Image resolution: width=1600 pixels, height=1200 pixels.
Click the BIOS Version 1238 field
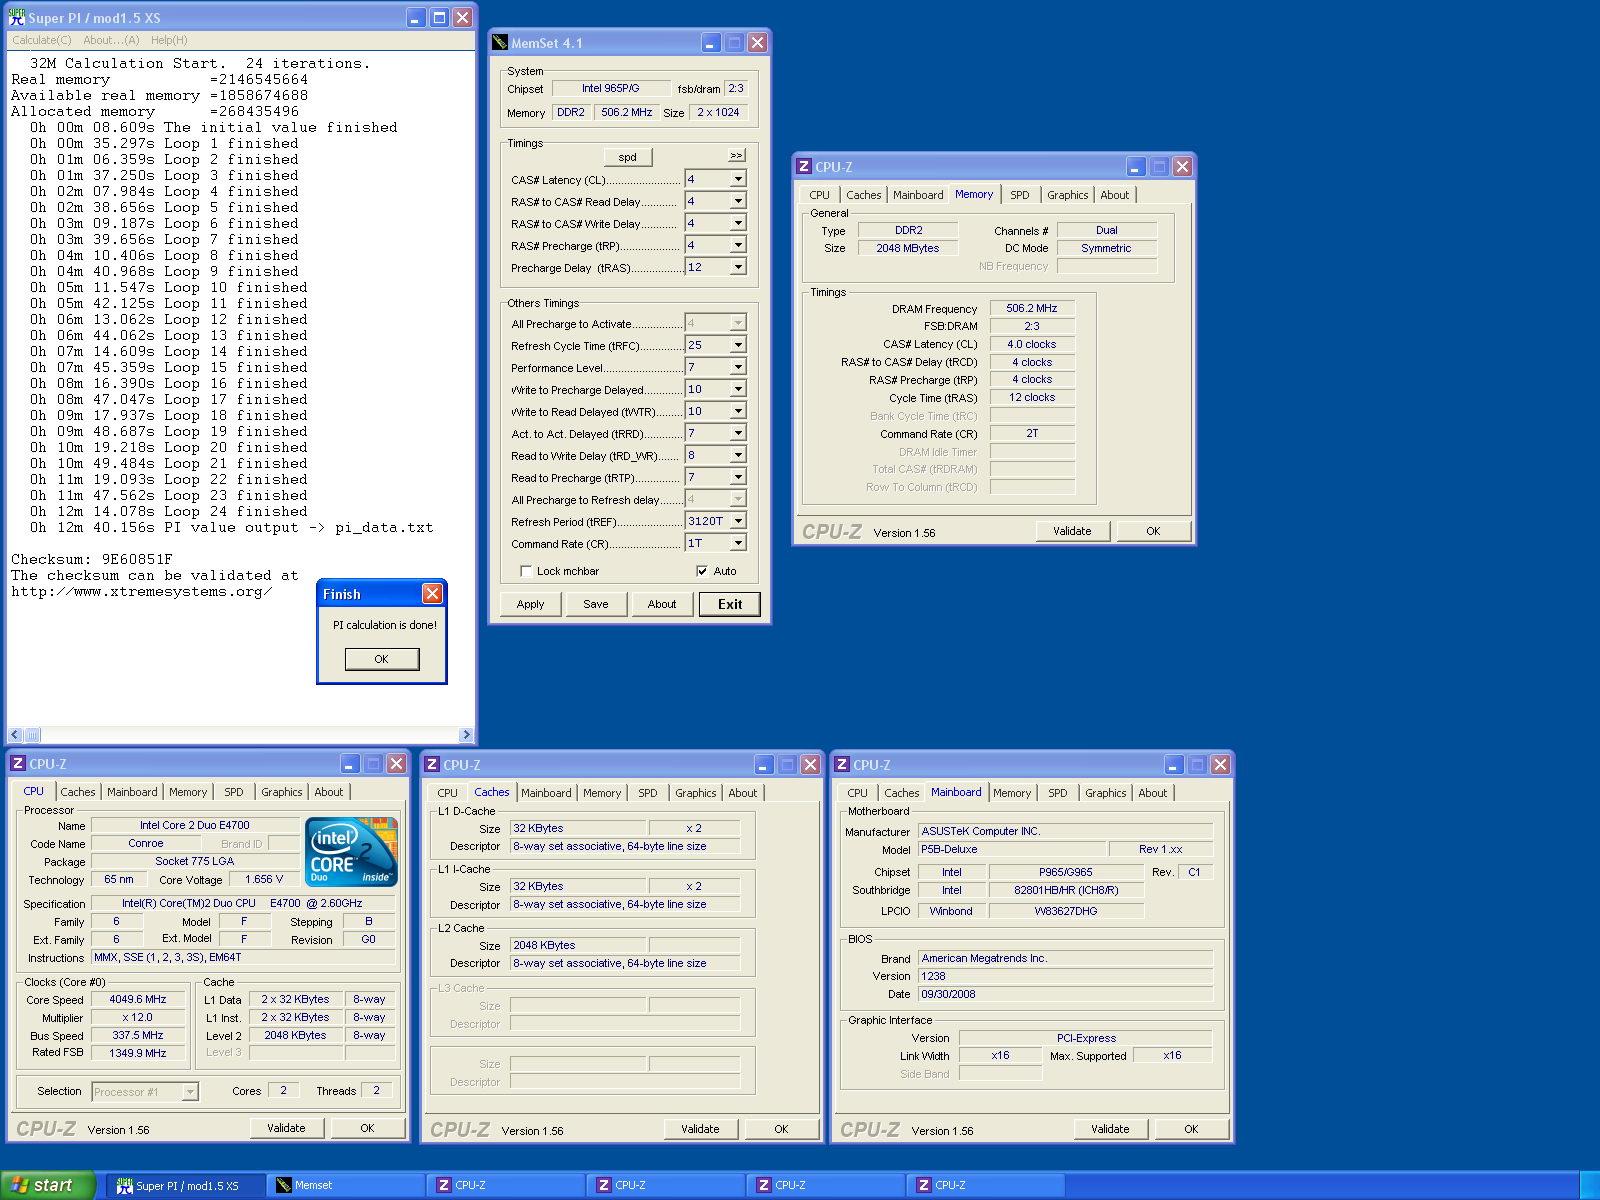click(1065, 976)
